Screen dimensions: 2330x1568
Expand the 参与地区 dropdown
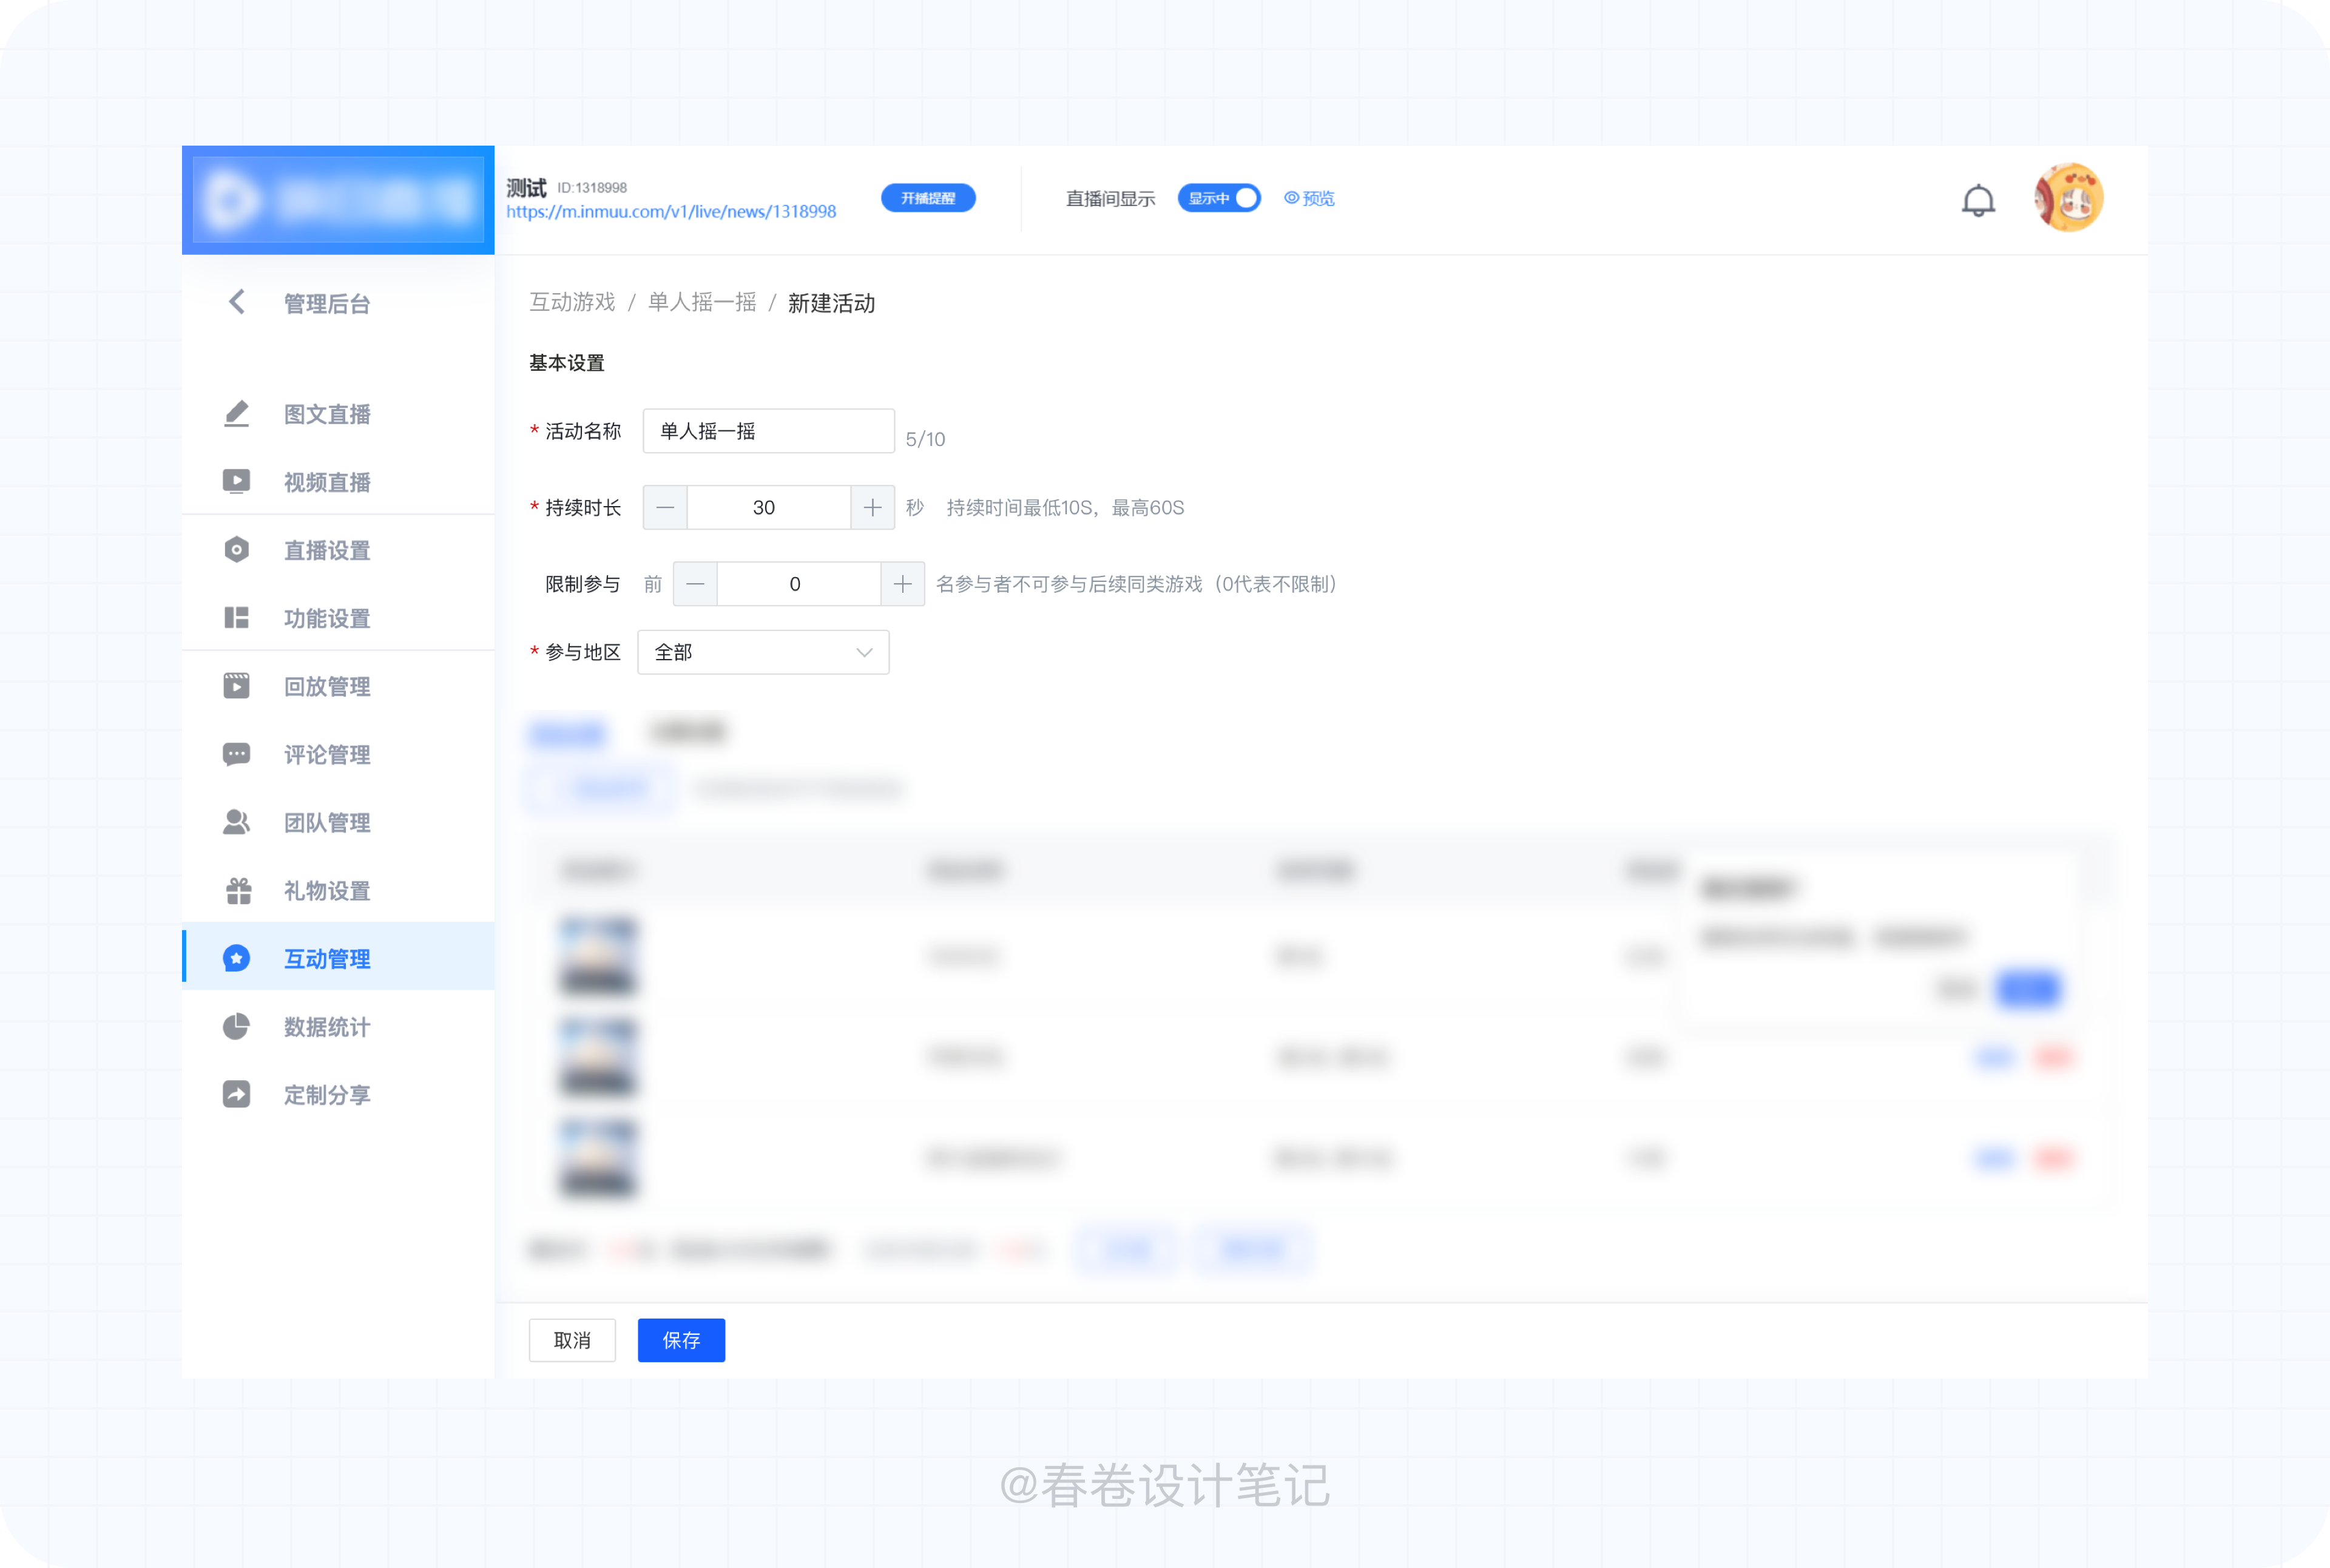pyautogui.click(x=763, y=652)
